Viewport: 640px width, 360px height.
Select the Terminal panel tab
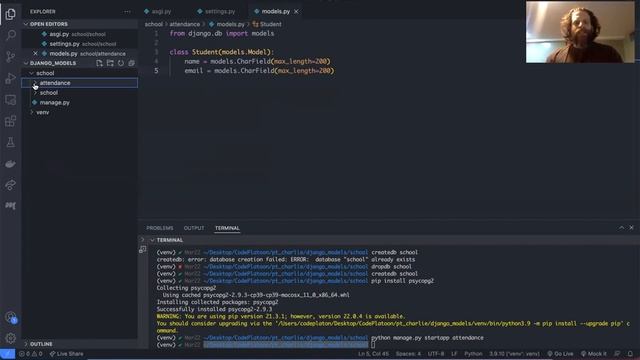[227, 228]
